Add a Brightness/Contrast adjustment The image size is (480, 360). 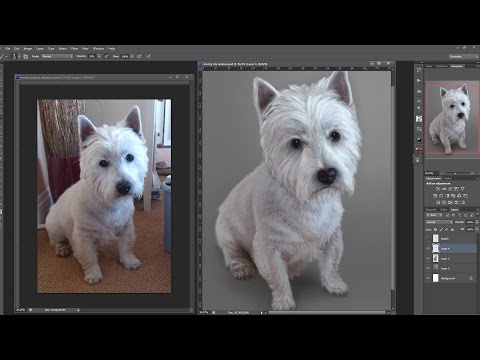point(438,189)
